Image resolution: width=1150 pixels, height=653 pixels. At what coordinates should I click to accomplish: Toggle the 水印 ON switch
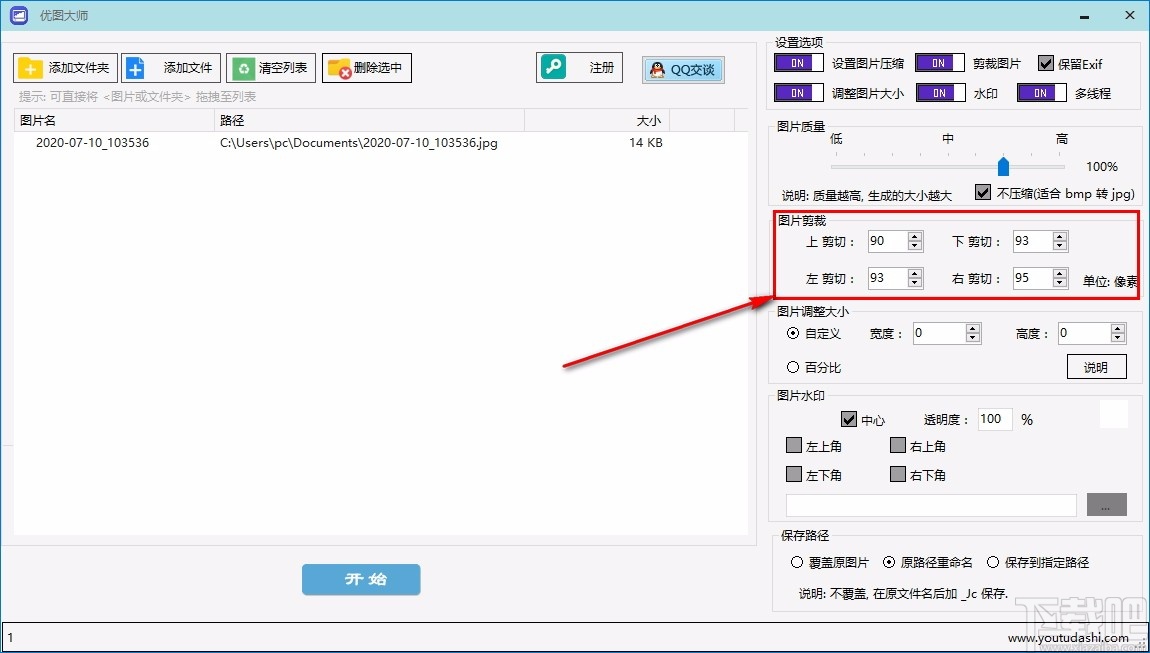(x=939, y=92)
